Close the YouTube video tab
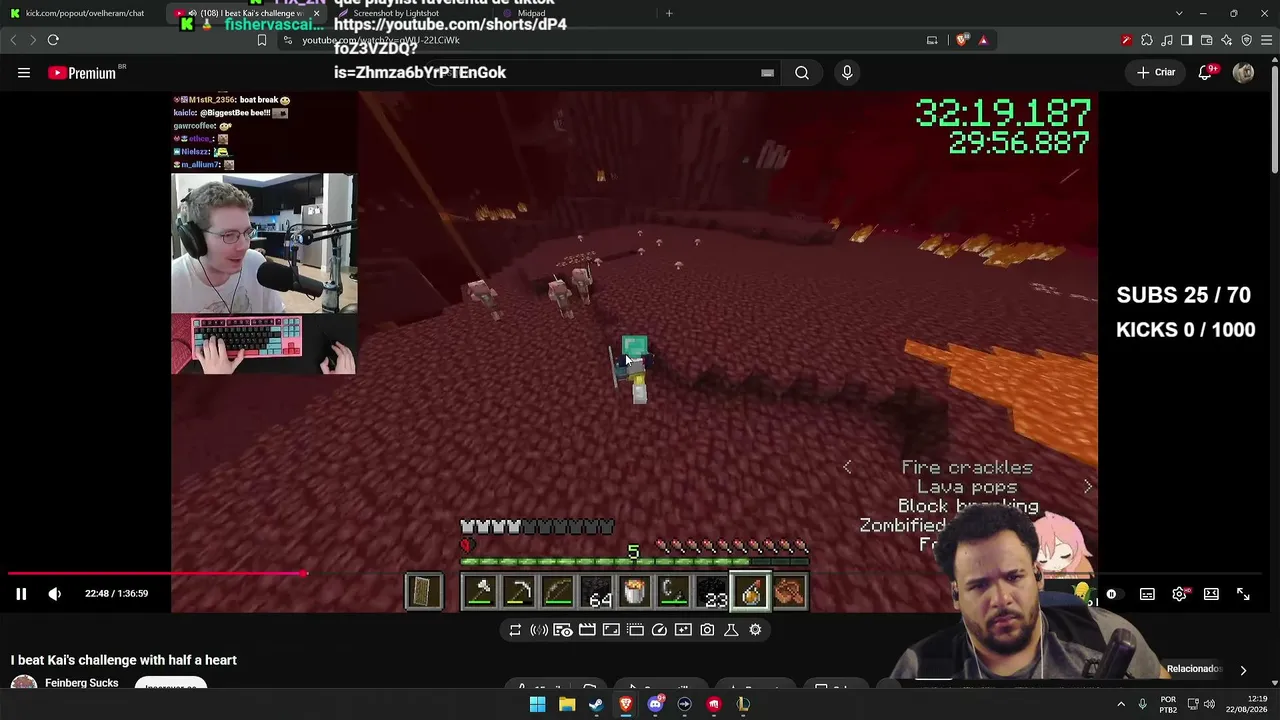 click(316, 13)
